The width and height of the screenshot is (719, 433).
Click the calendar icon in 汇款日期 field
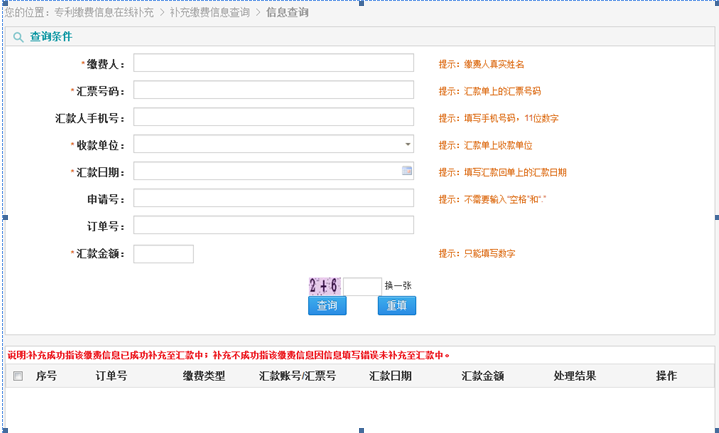coord(407,171)
